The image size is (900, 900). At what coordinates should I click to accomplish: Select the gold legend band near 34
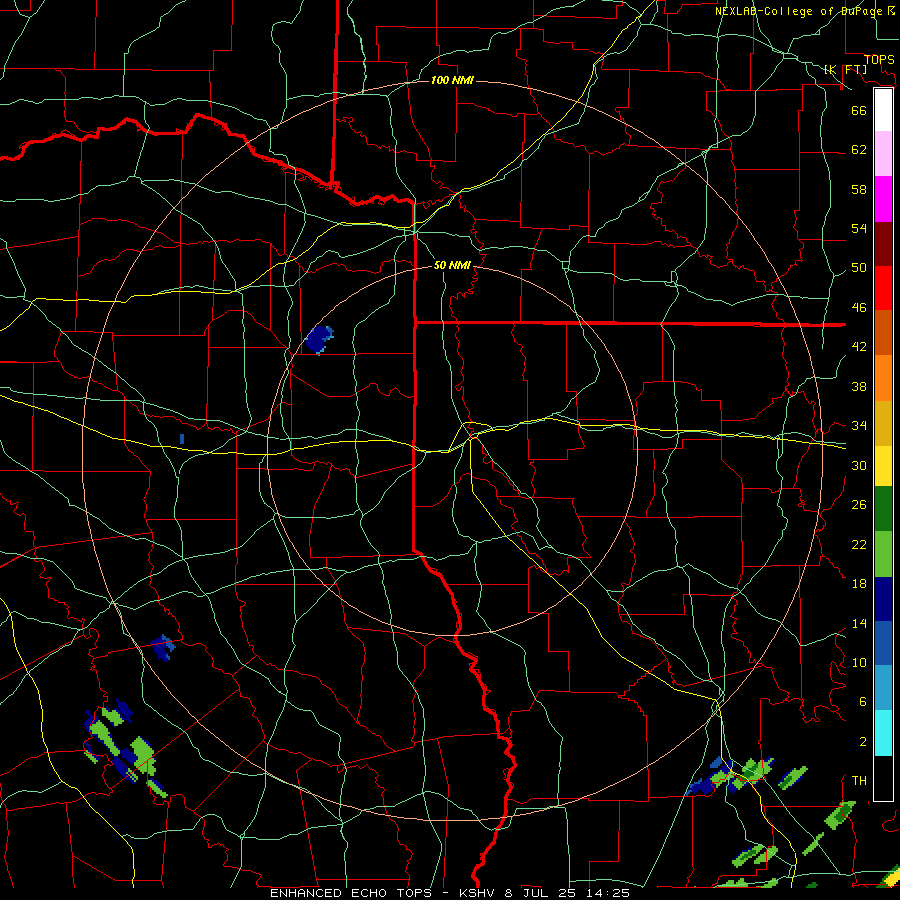click(x=883, y=424)
